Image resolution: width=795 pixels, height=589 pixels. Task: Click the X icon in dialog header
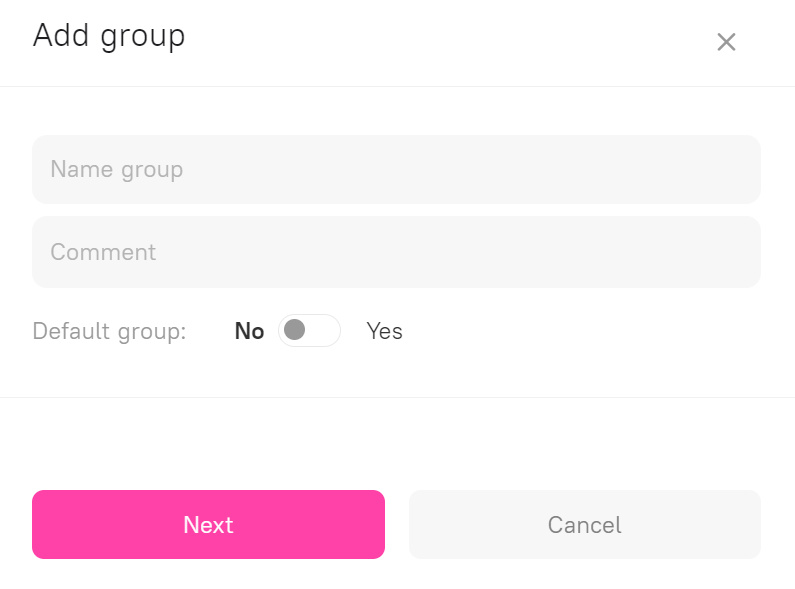(726, 42)
